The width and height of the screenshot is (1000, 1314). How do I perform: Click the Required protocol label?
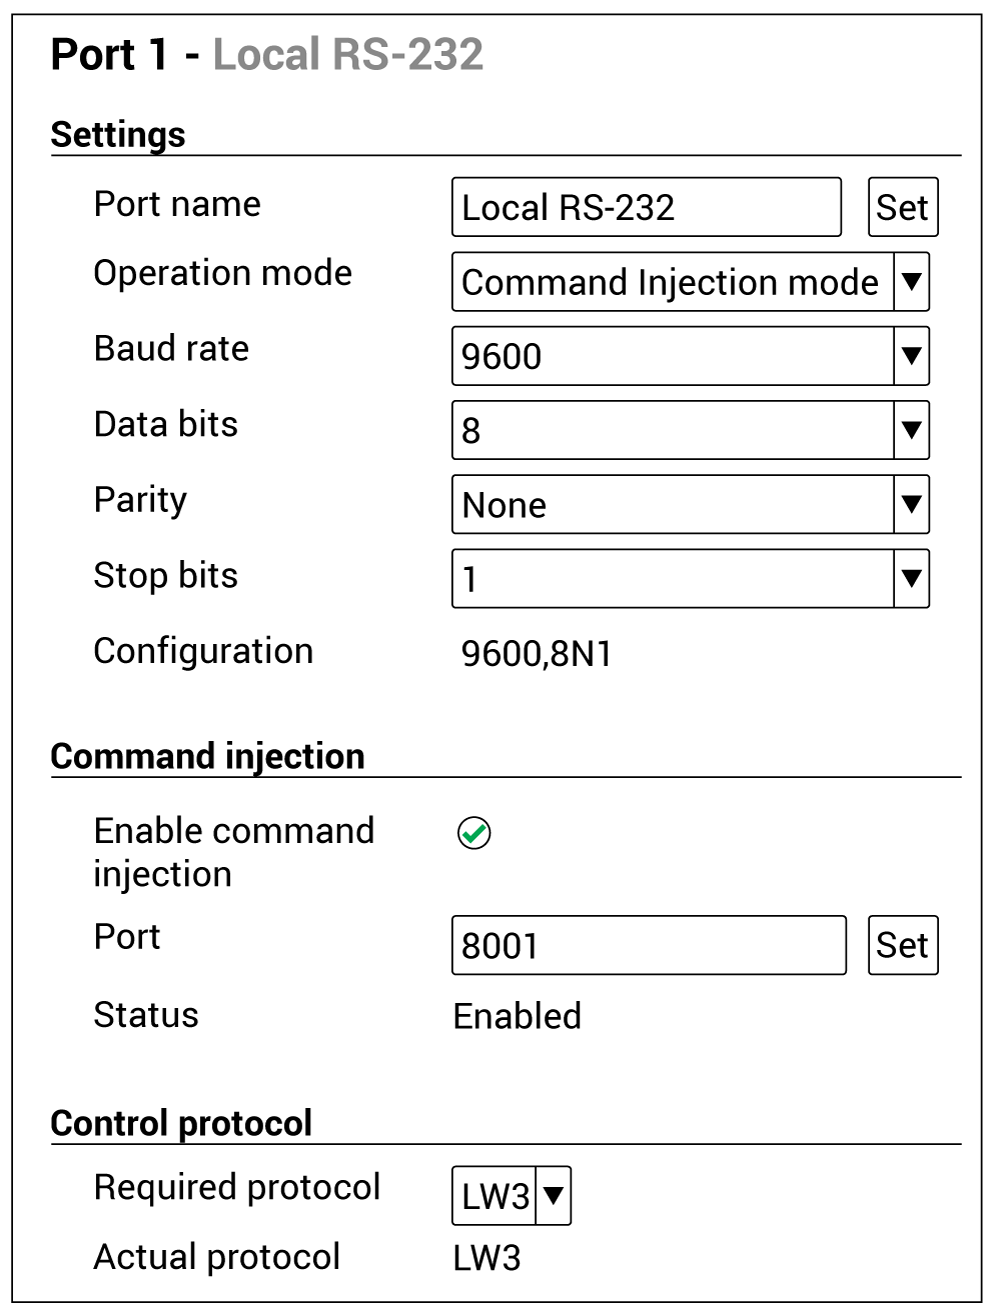pyautogui.click(x=237, y=1188)
